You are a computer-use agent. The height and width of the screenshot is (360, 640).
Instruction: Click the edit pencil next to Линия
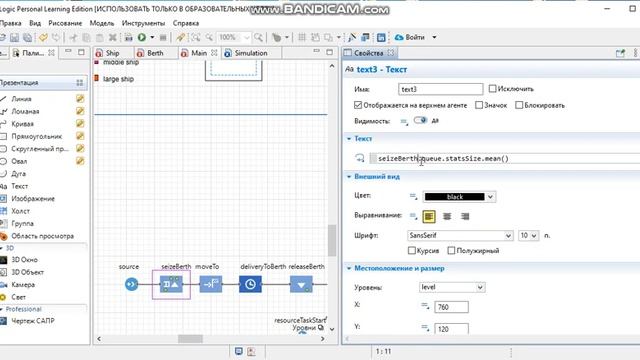[x=80, y=98]
